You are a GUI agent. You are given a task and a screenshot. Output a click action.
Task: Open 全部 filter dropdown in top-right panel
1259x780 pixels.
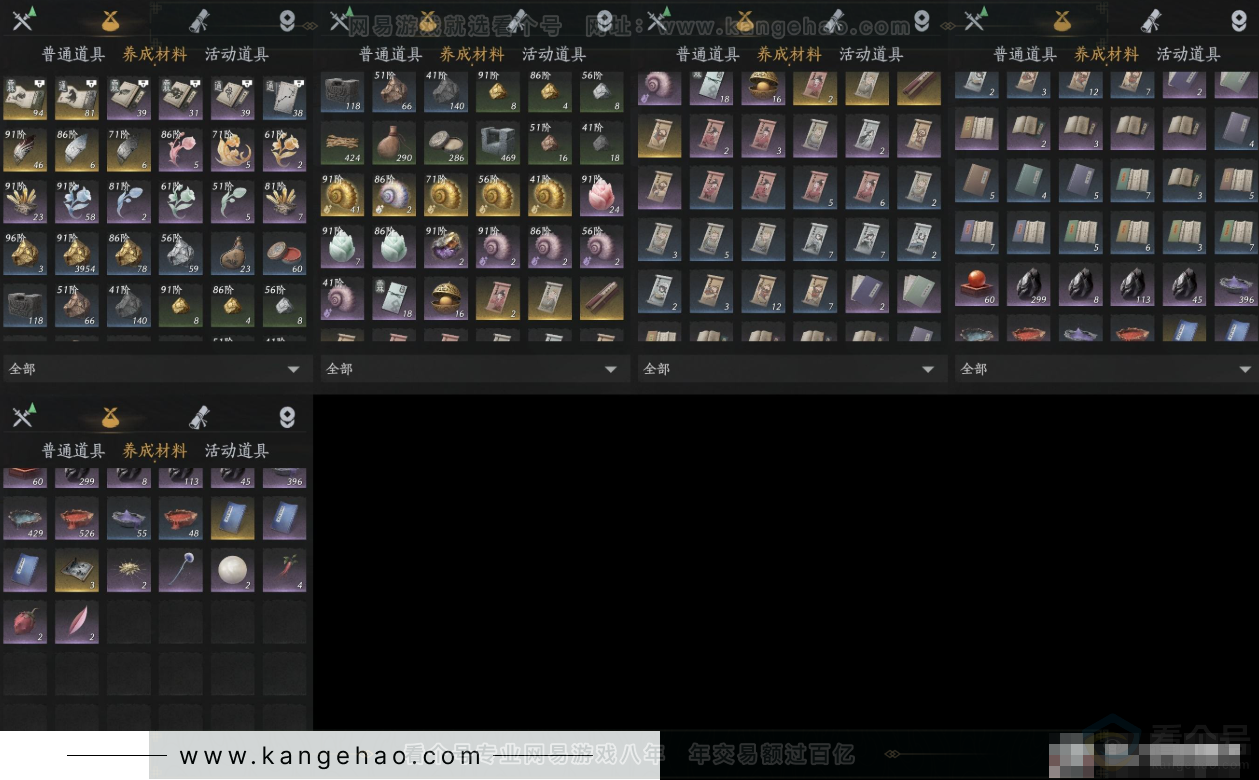[x=1107, y=369]
